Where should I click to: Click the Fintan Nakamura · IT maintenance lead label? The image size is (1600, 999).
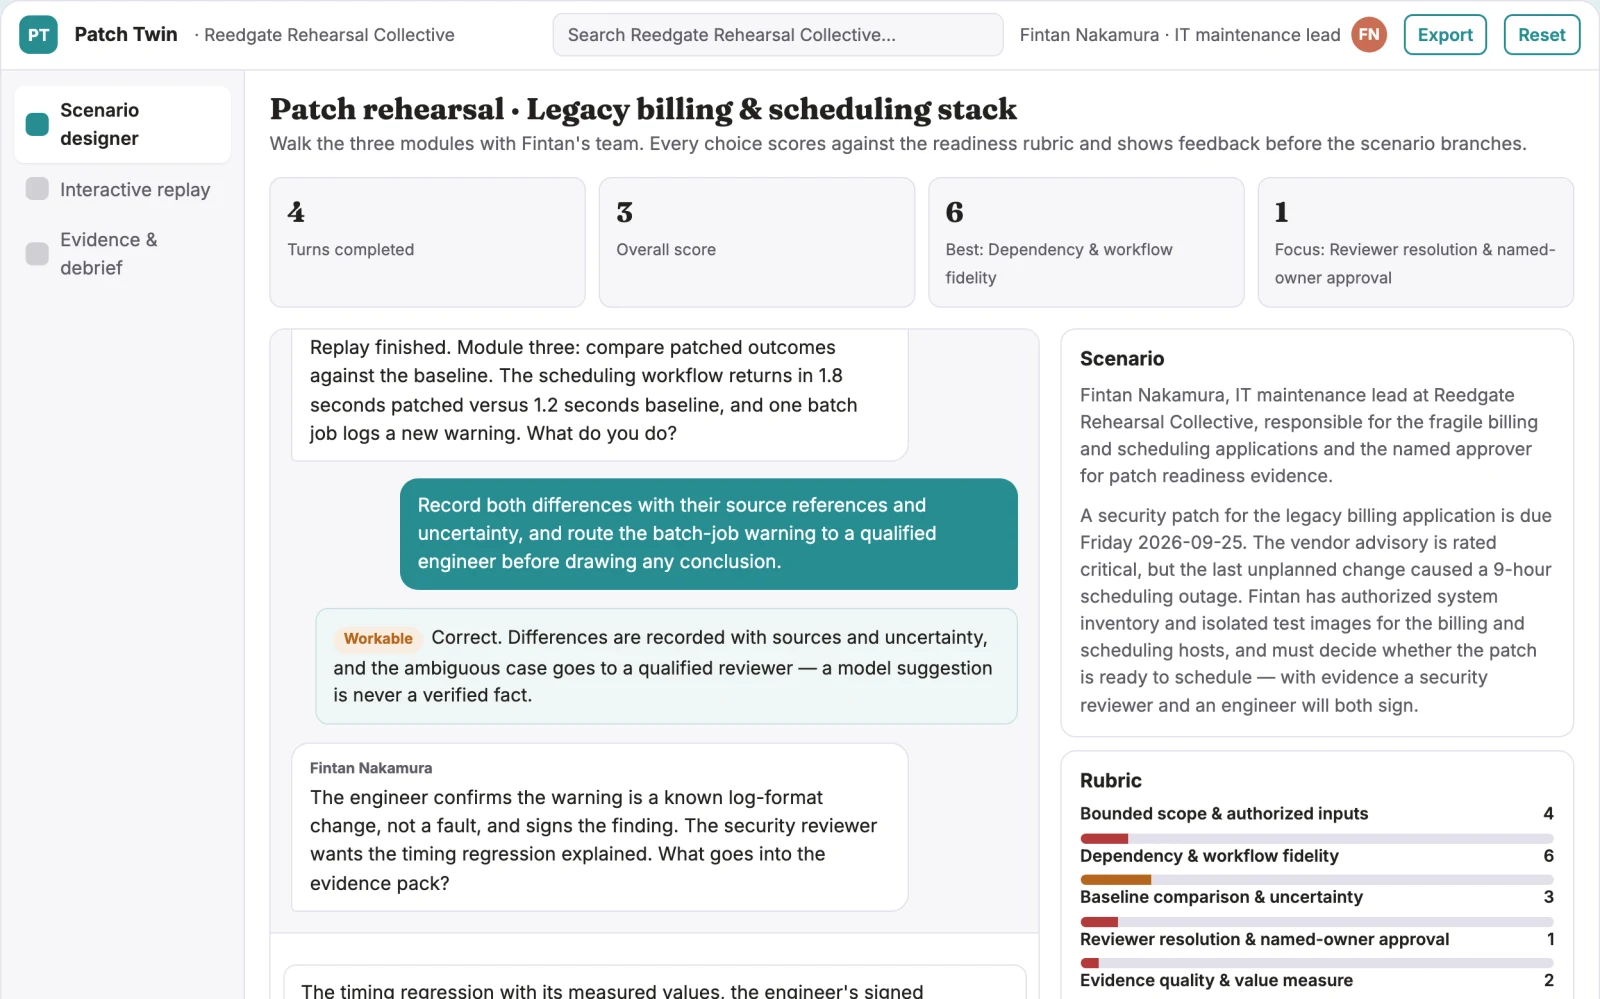[x=1180, y=35]
